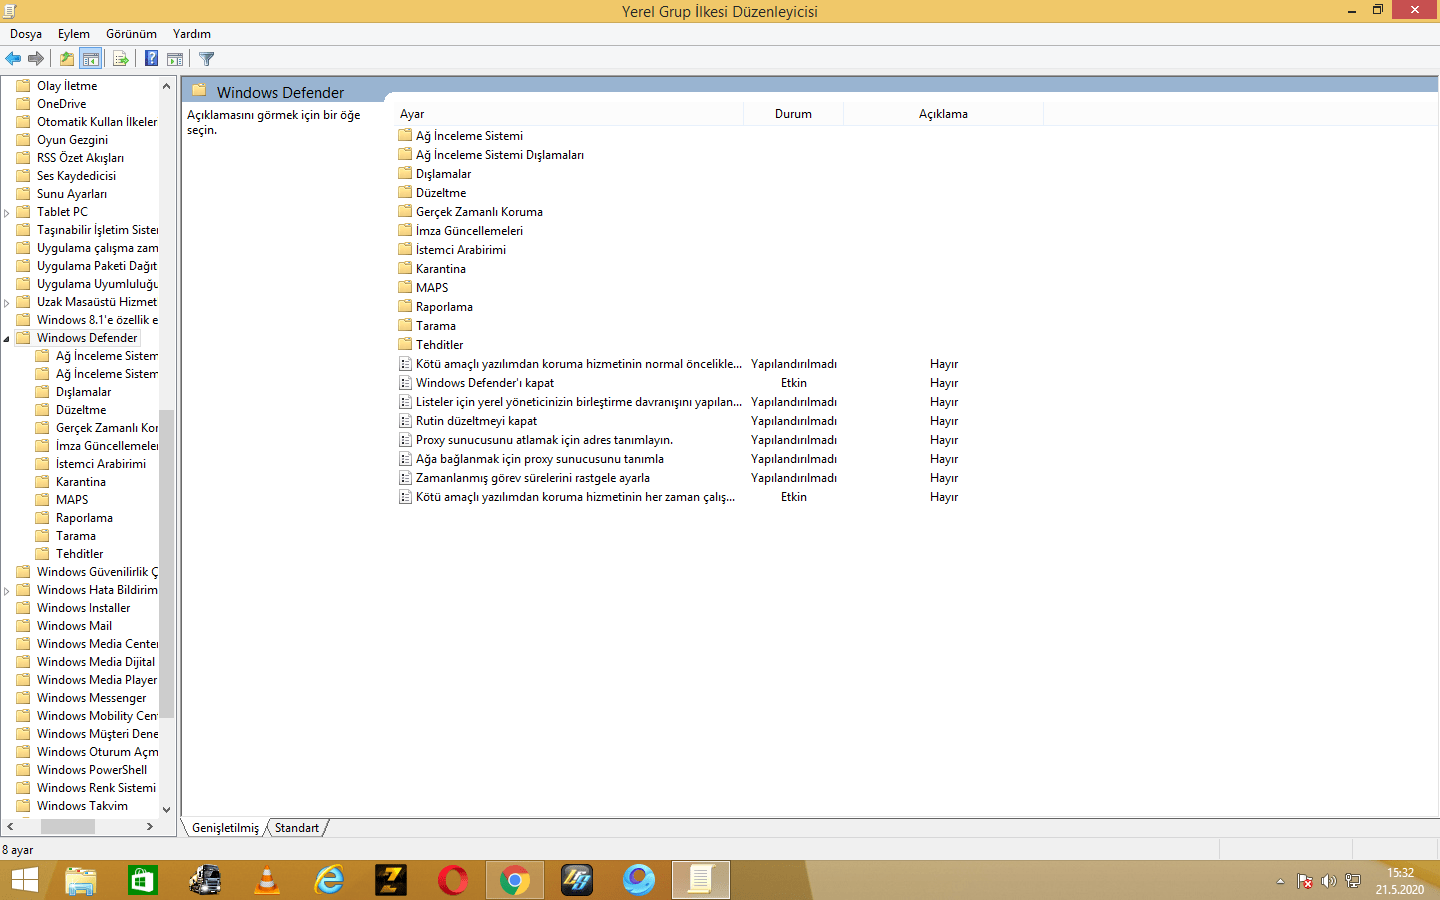Select 'Ağa bağlanmak için proxy sunucusunu tanımla'
Viewport: 1440px width, 900px height.
tap(540, 459)
